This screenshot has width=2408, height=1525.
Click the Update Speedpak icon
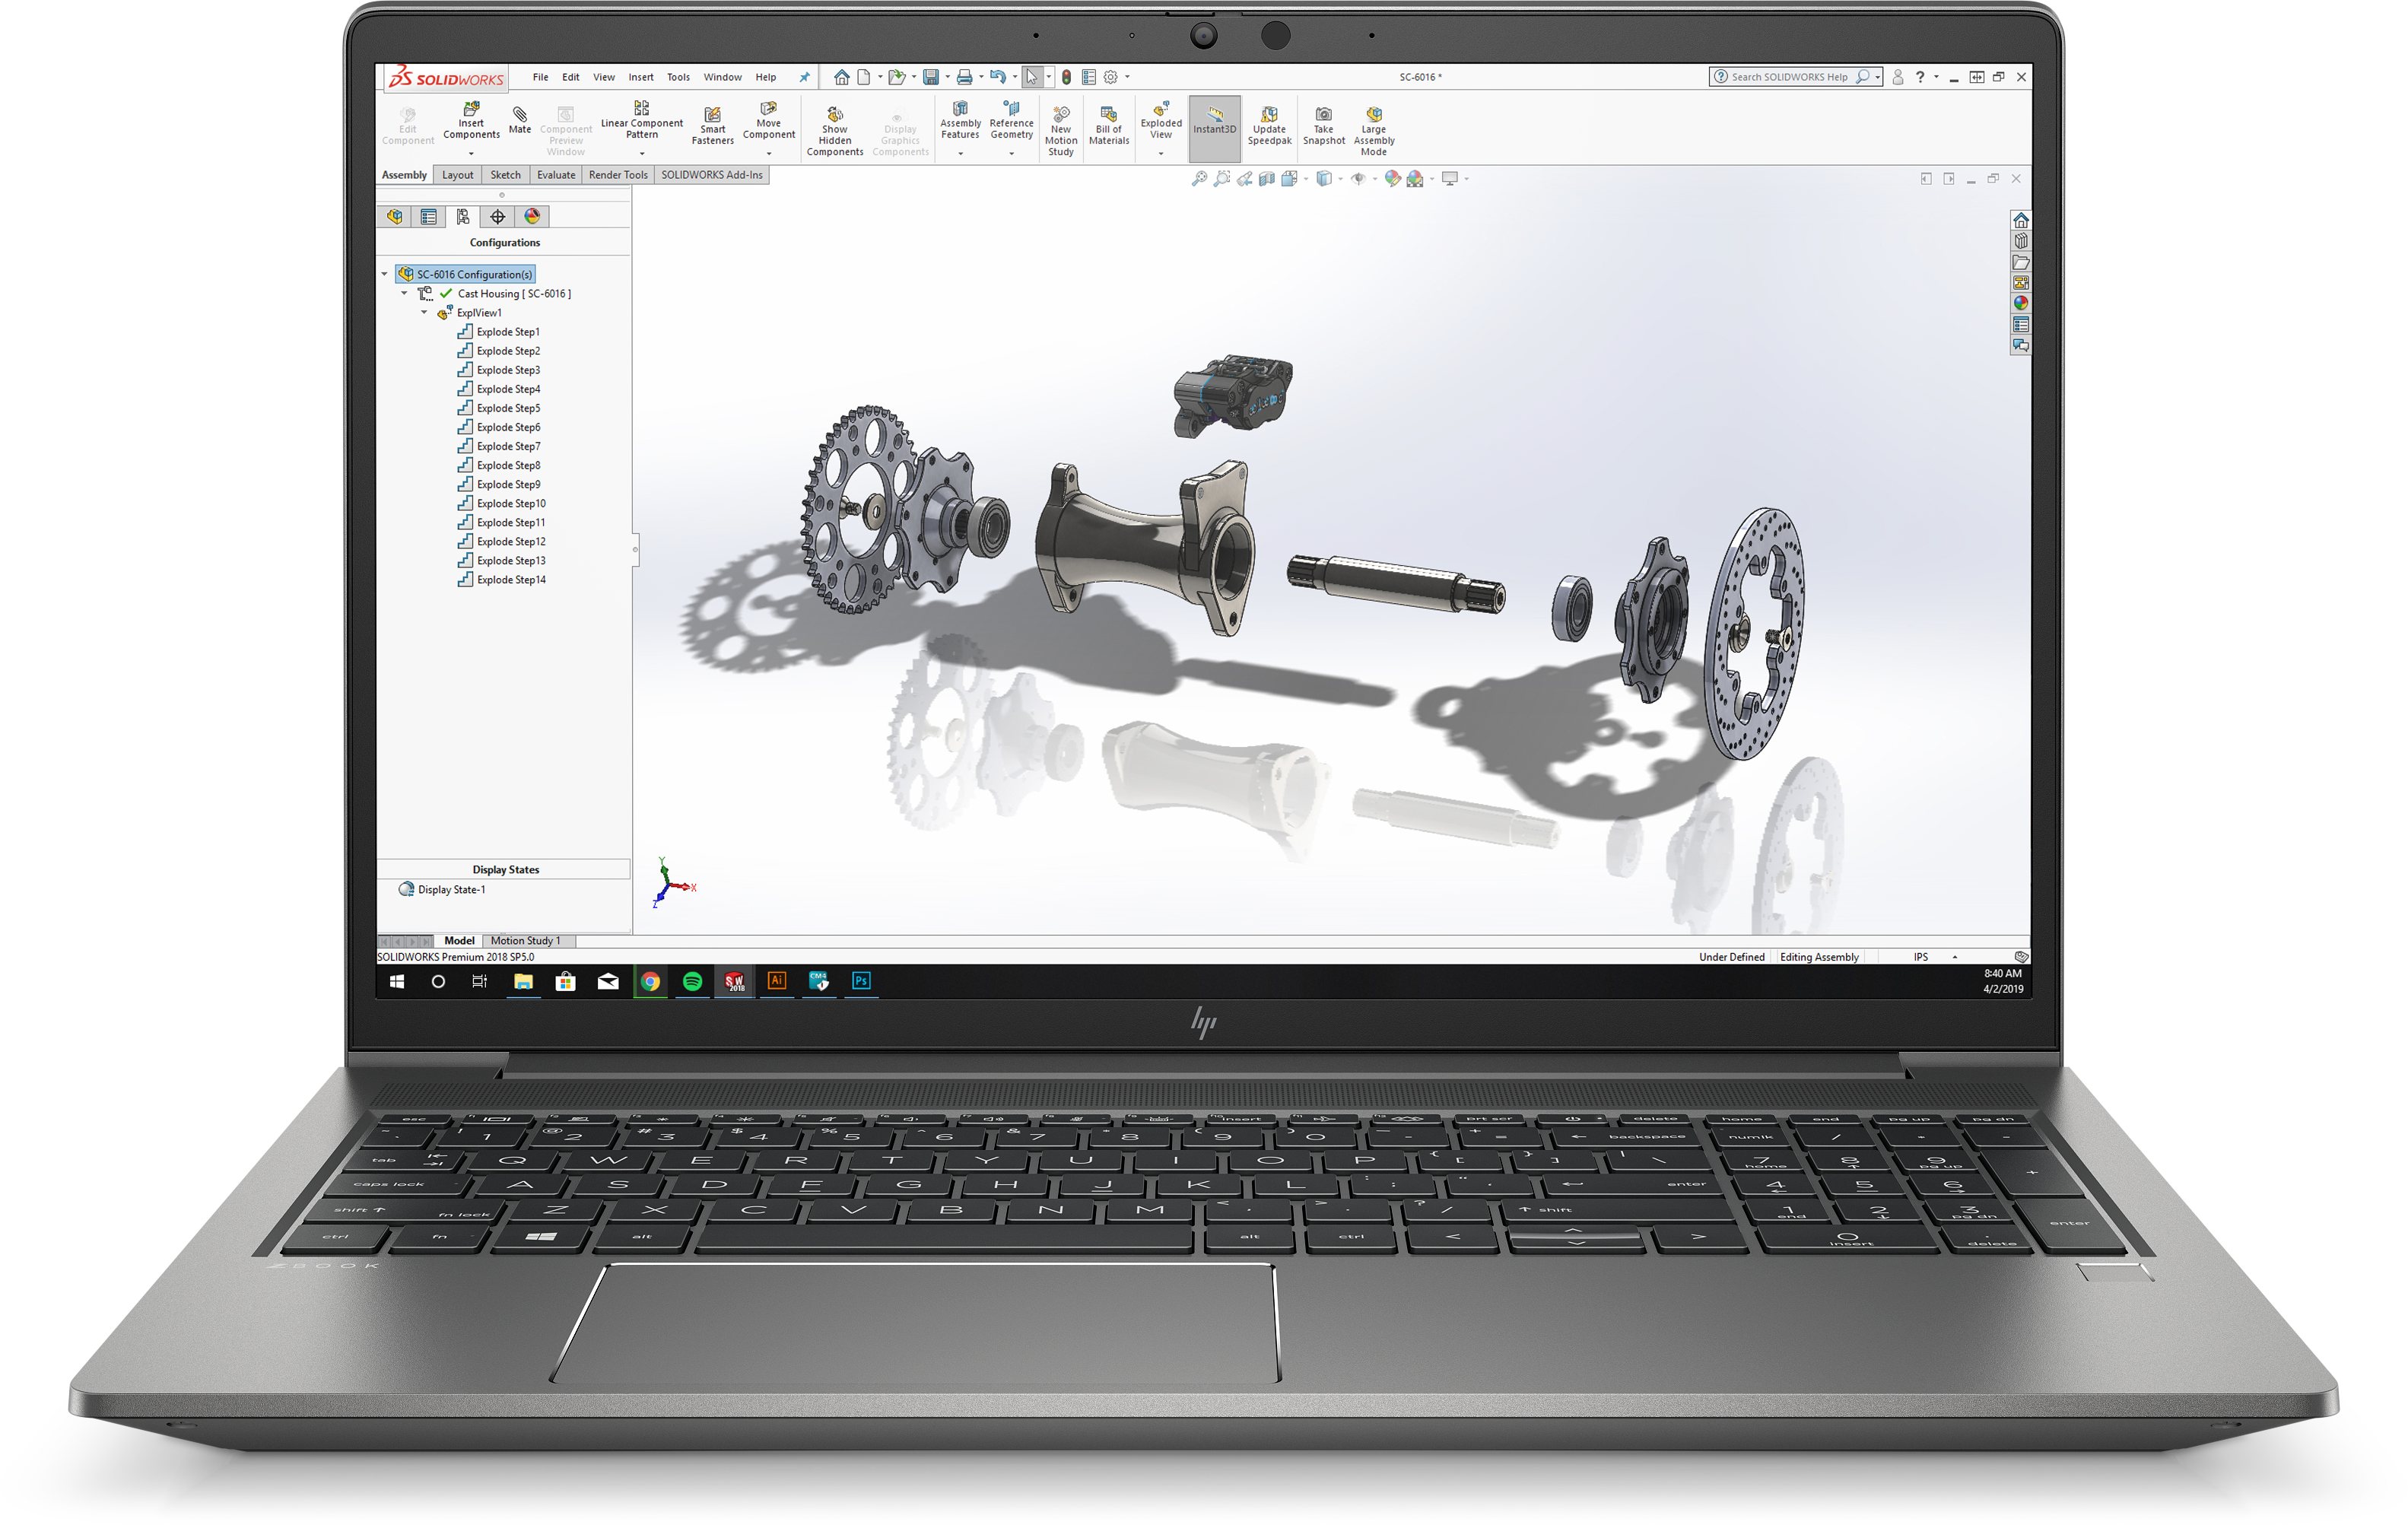(x=1269, y=114)
